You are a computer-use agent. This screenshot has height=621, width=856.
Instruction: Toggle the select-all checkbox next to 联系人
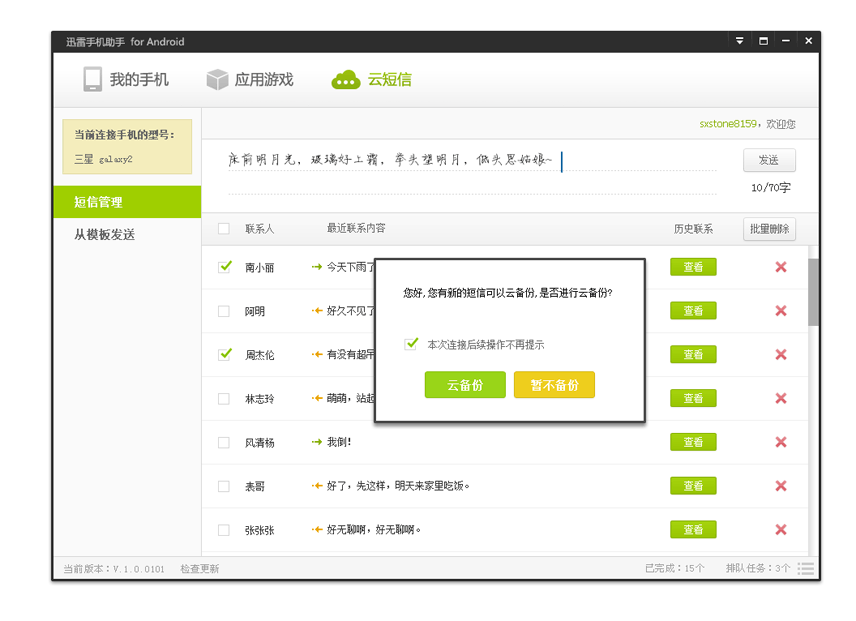[x=224, y=229]
